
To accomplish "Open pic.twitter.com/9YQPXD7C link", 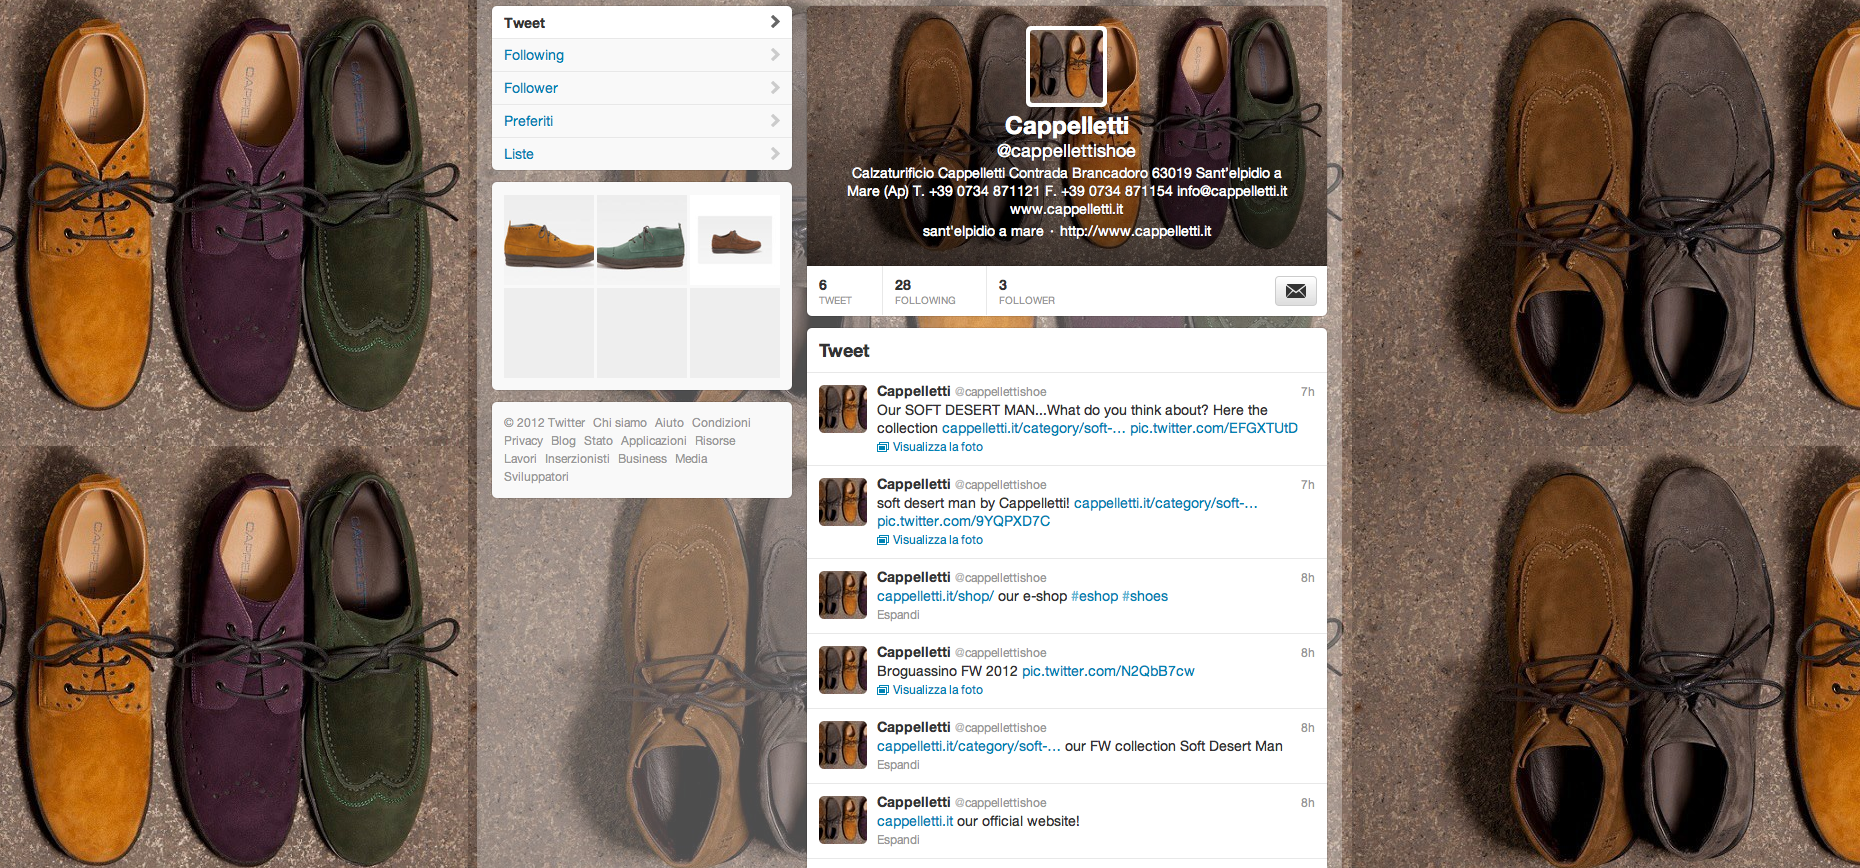I will (x=963, y=521).
